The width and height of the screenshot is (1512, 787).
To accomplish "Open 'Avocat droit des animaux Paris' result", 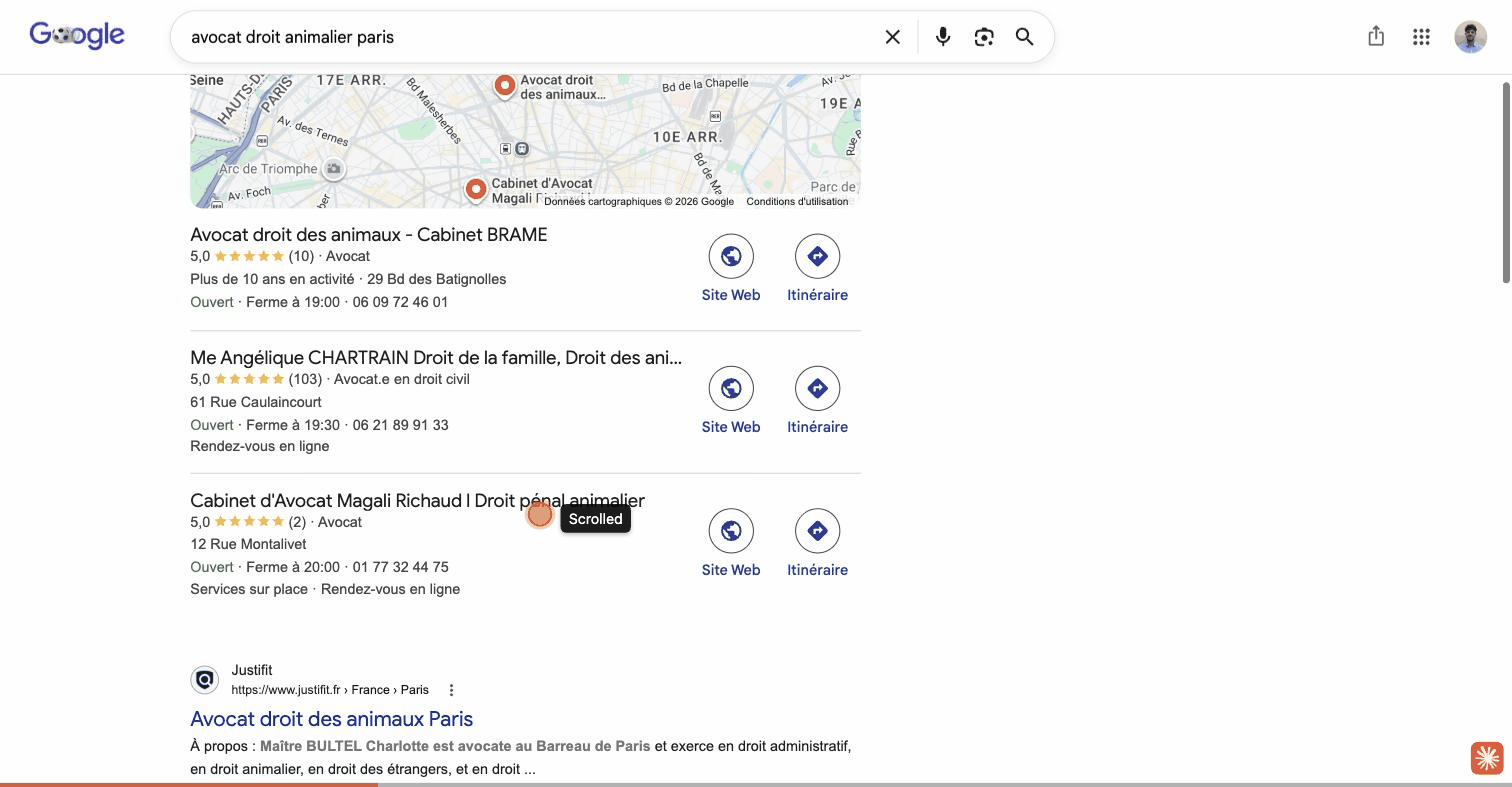I will point(331,719).
